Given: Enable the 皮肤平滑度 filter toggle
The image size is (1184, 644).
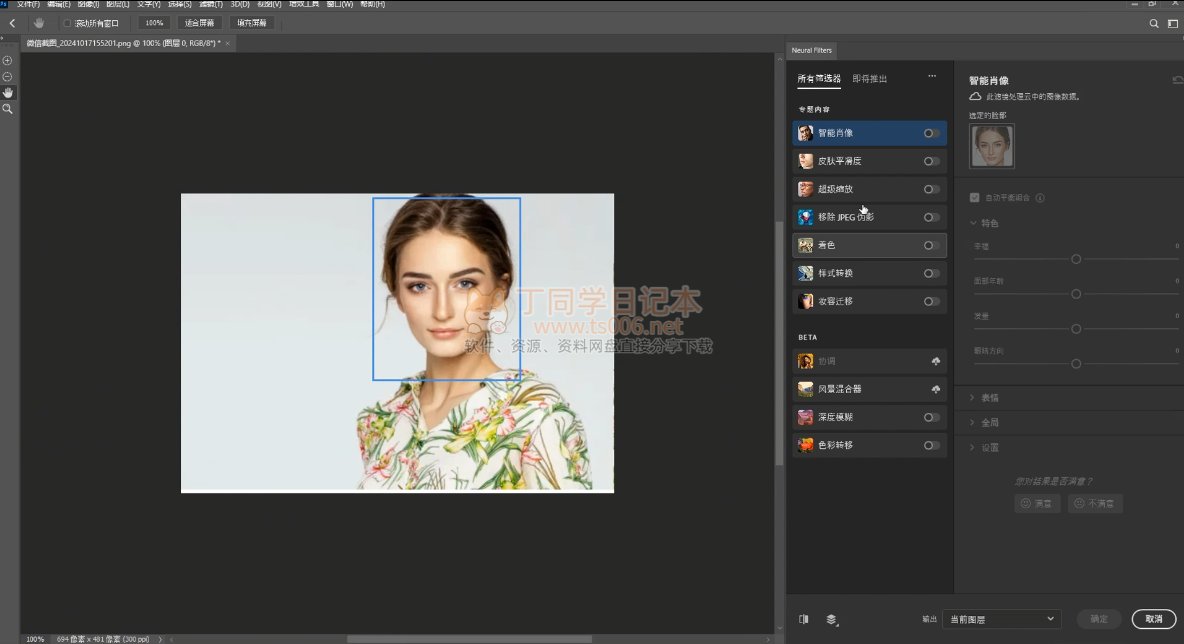Looking at the screenshot, I should [931, 161].
